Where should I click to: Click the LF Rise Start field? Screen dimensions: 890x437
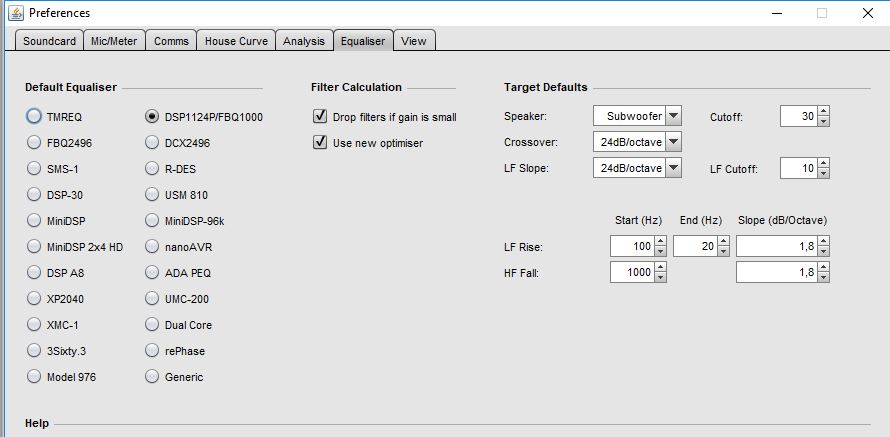click(632, 246)
